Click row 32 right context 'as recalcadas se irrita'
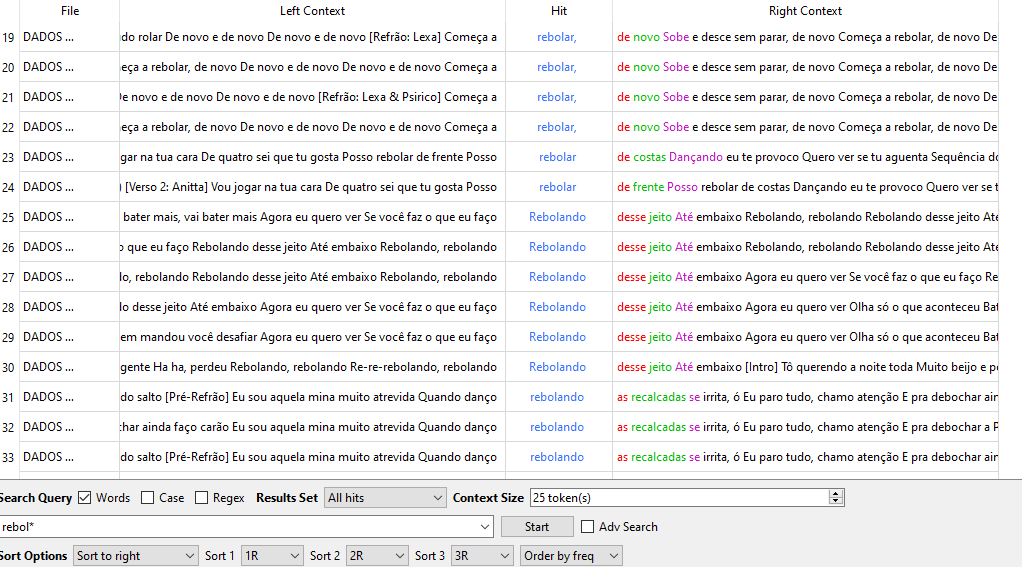1022x567 pixels. (x=672, y=427)
